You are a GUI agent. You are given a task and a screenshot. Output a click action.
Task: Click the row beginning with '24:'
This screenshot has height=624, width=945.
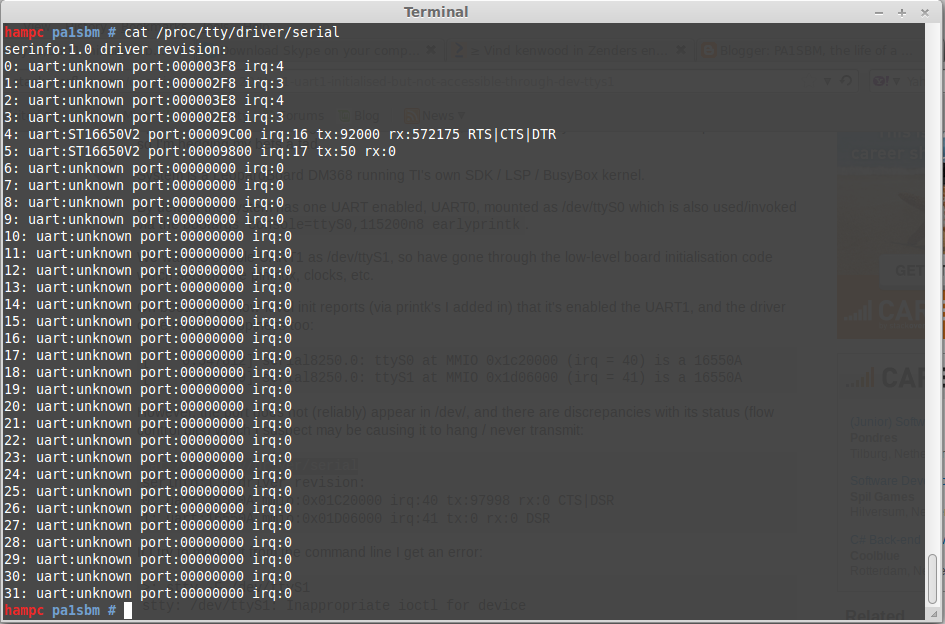[x=148, y=474]
